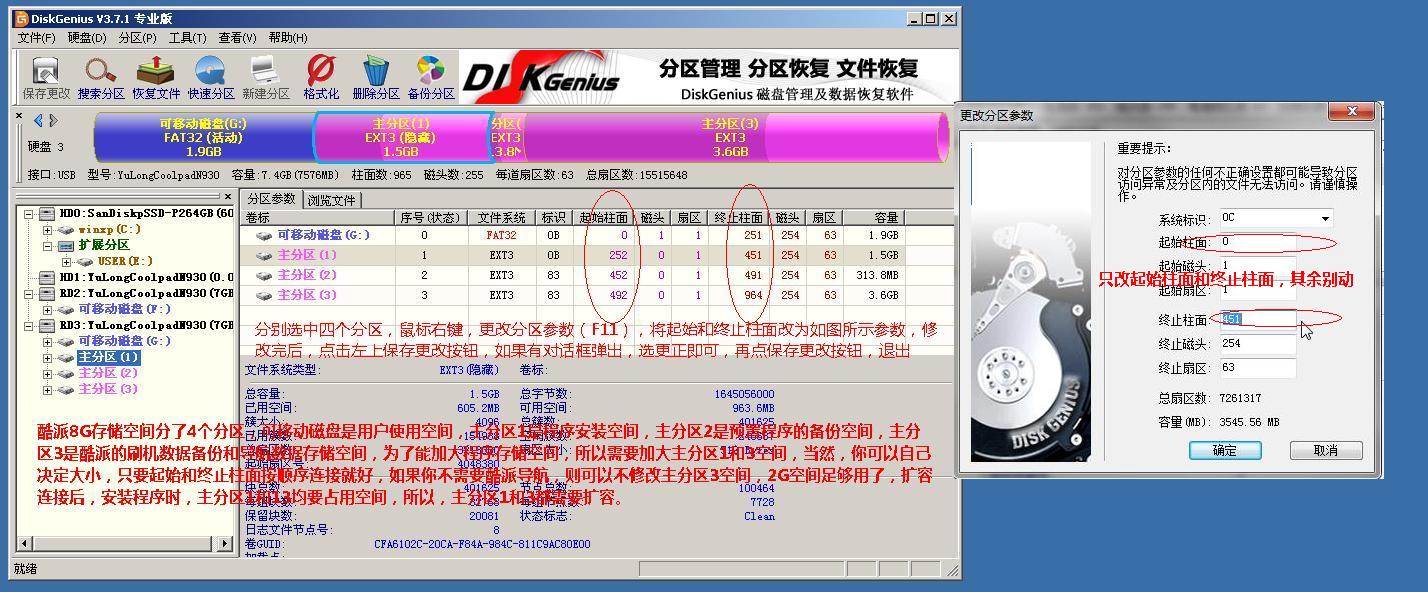
Task: Click the 扩展分区 extended partition icon in tree
Action: pos(66,245)
